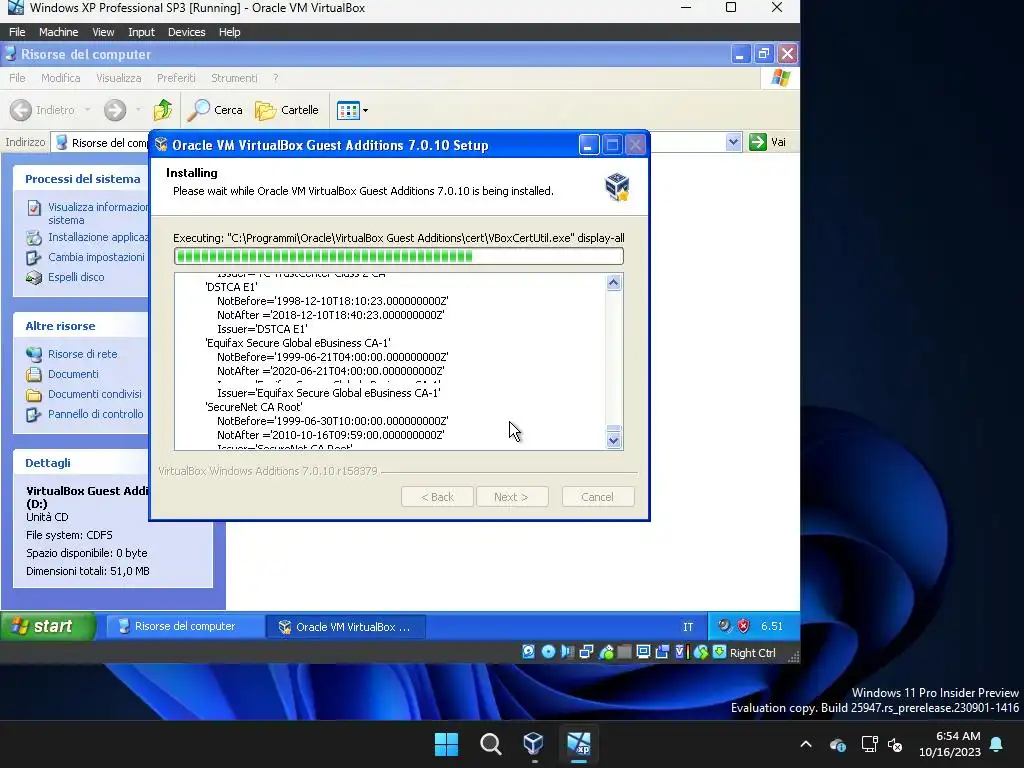This screenshot has width=1024, height=768.
Task: Click the Vai go button
Action: click(768, 142)
